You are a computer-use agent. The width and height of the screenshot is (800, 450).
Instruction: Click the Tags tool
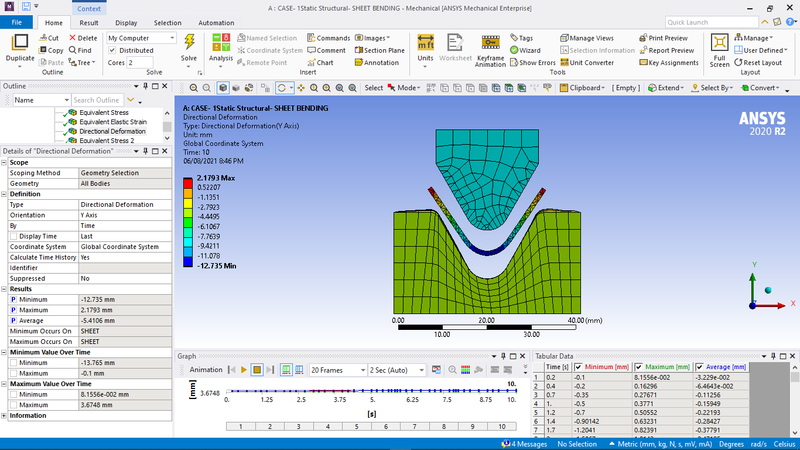521,38
